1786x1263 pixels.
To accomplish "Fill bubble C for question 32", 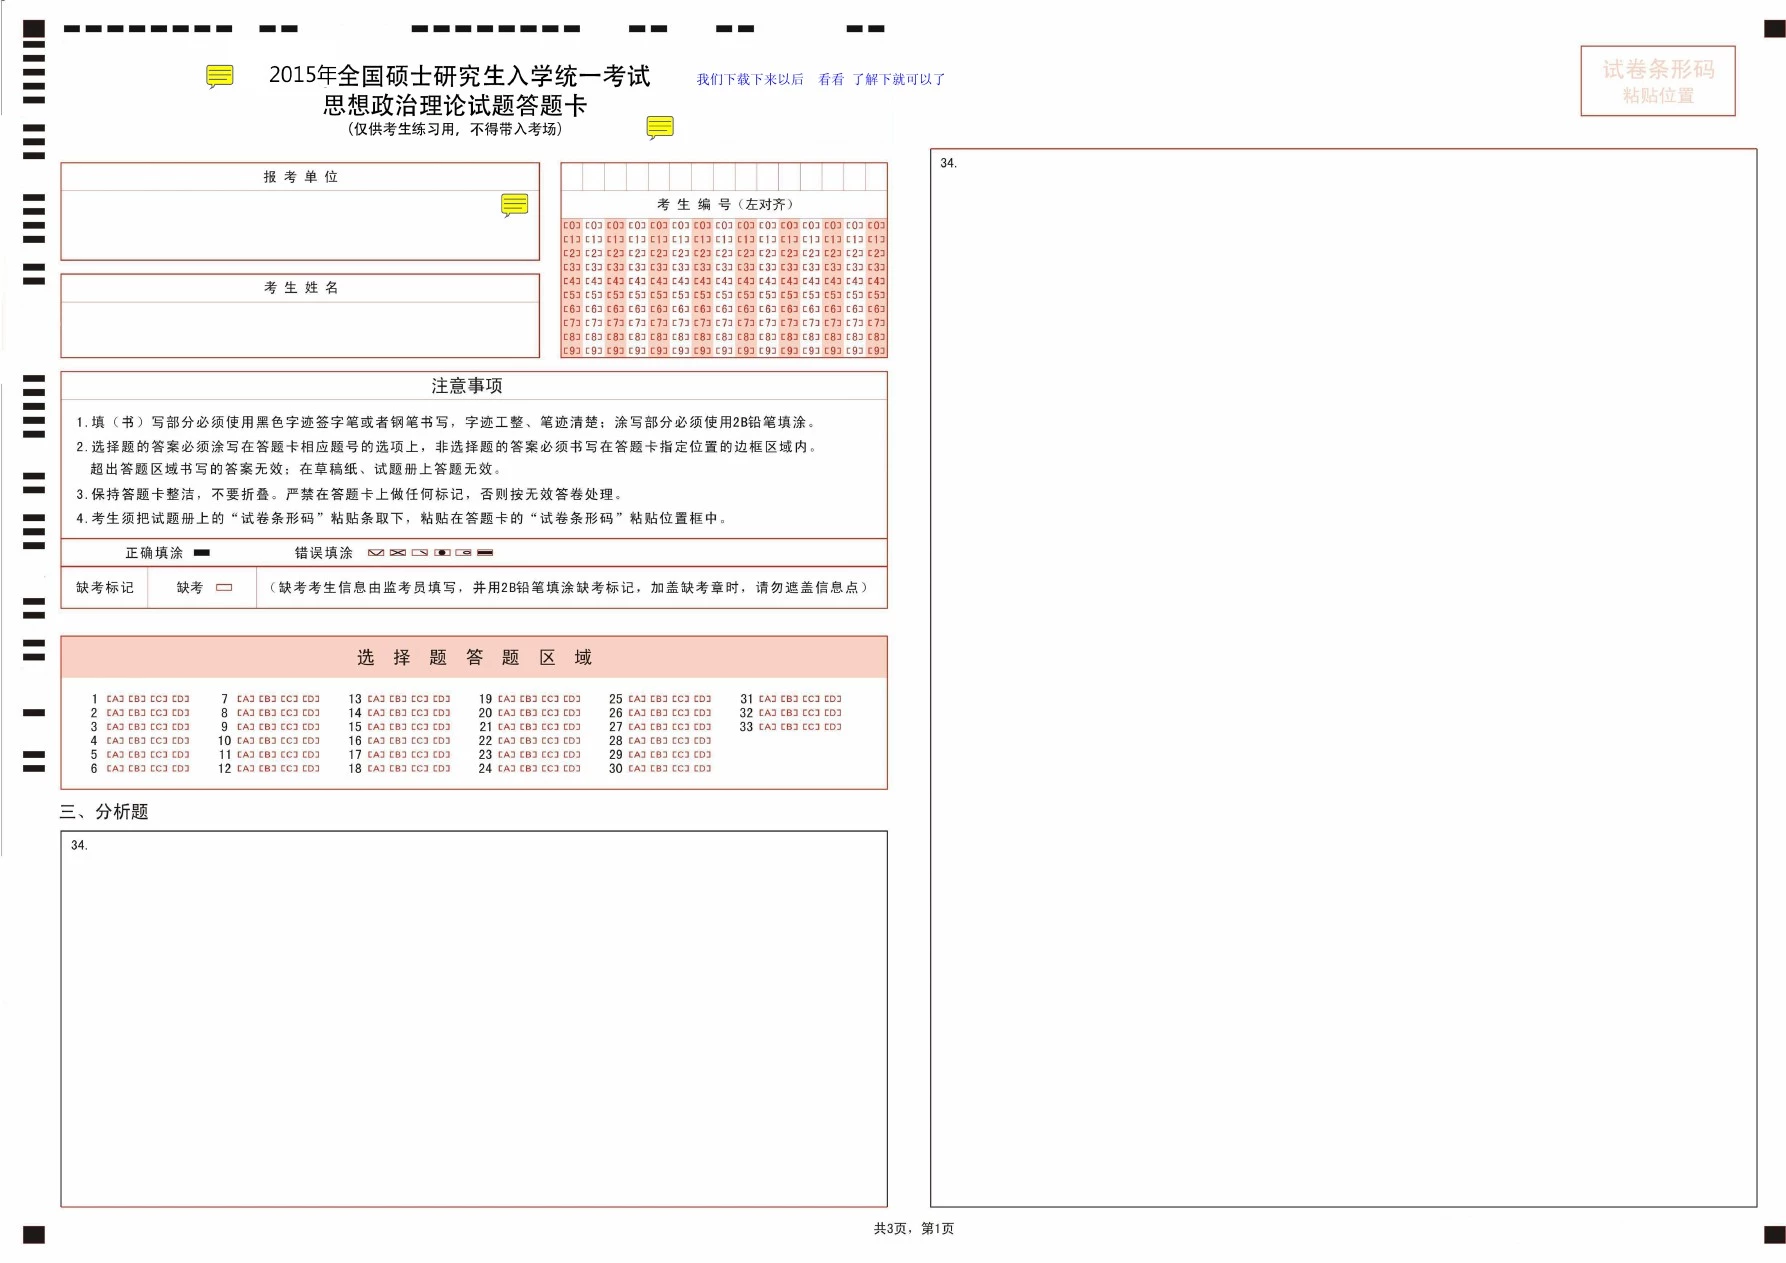I will (811, 713).
